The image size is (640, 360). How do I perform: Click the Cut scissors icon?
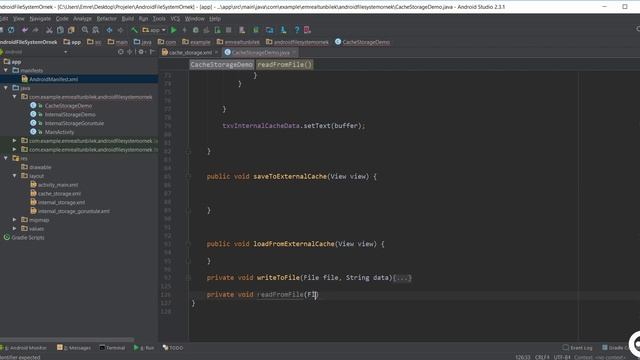point(49,30)
